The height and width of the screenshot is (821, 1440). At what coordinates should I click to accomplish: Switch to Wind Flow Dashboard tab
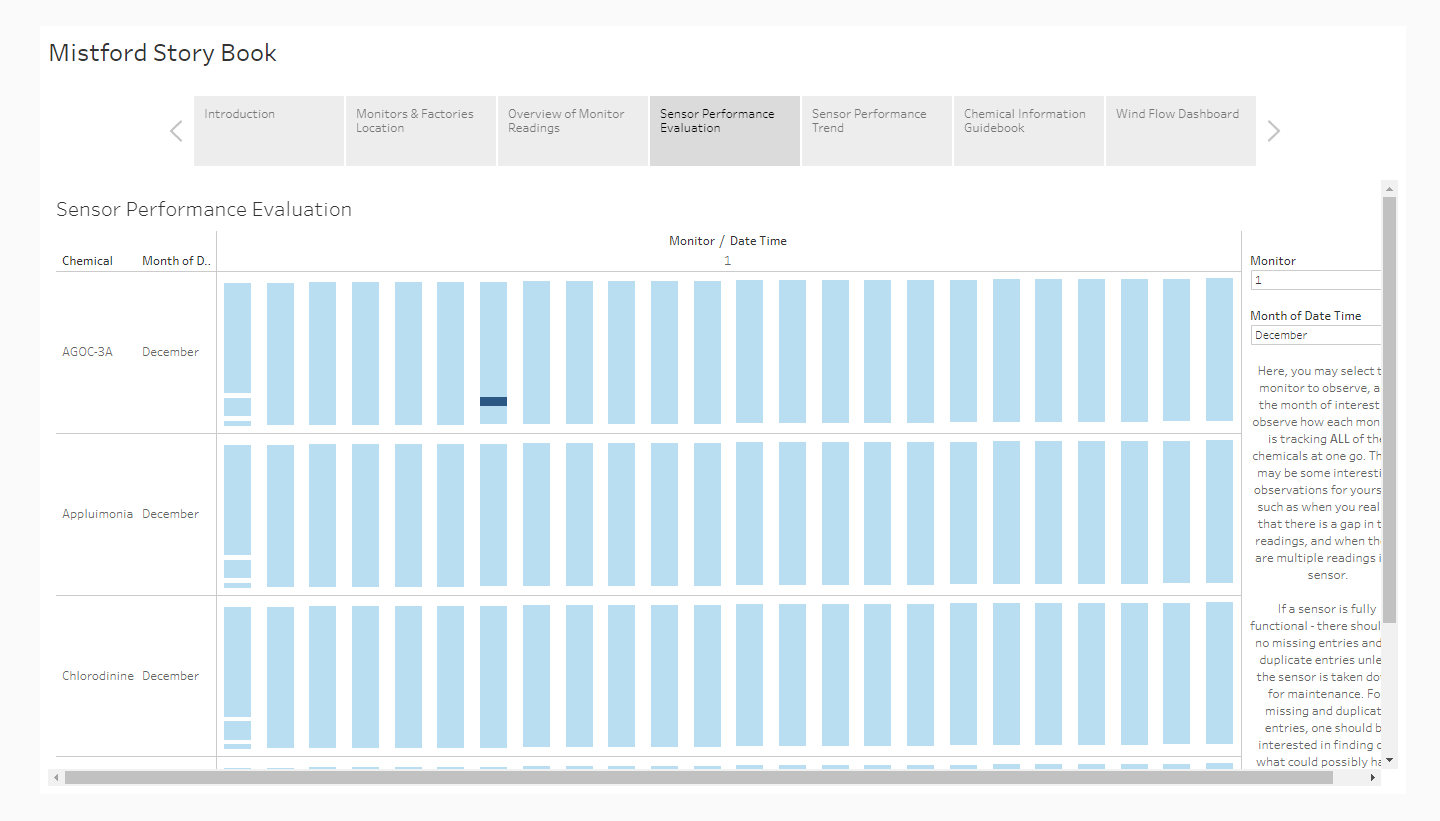click(1181, 131)
